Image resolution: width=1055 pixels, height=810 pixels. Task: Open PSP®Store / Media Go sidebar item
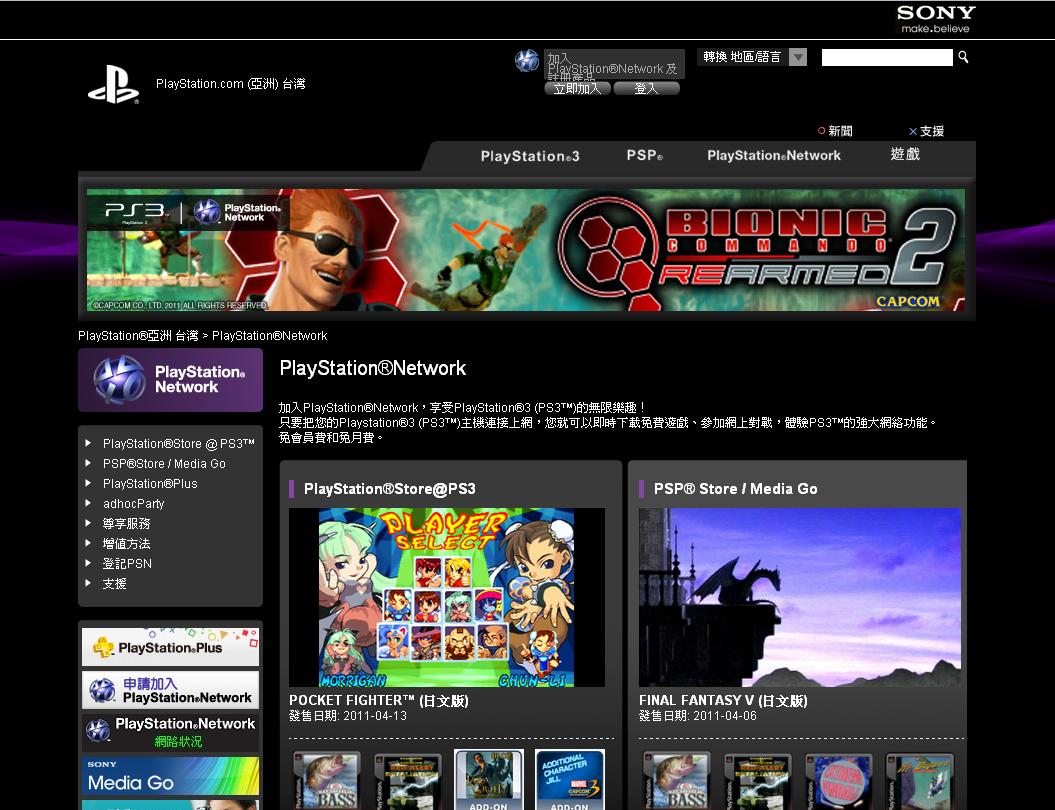click(164, 464)
